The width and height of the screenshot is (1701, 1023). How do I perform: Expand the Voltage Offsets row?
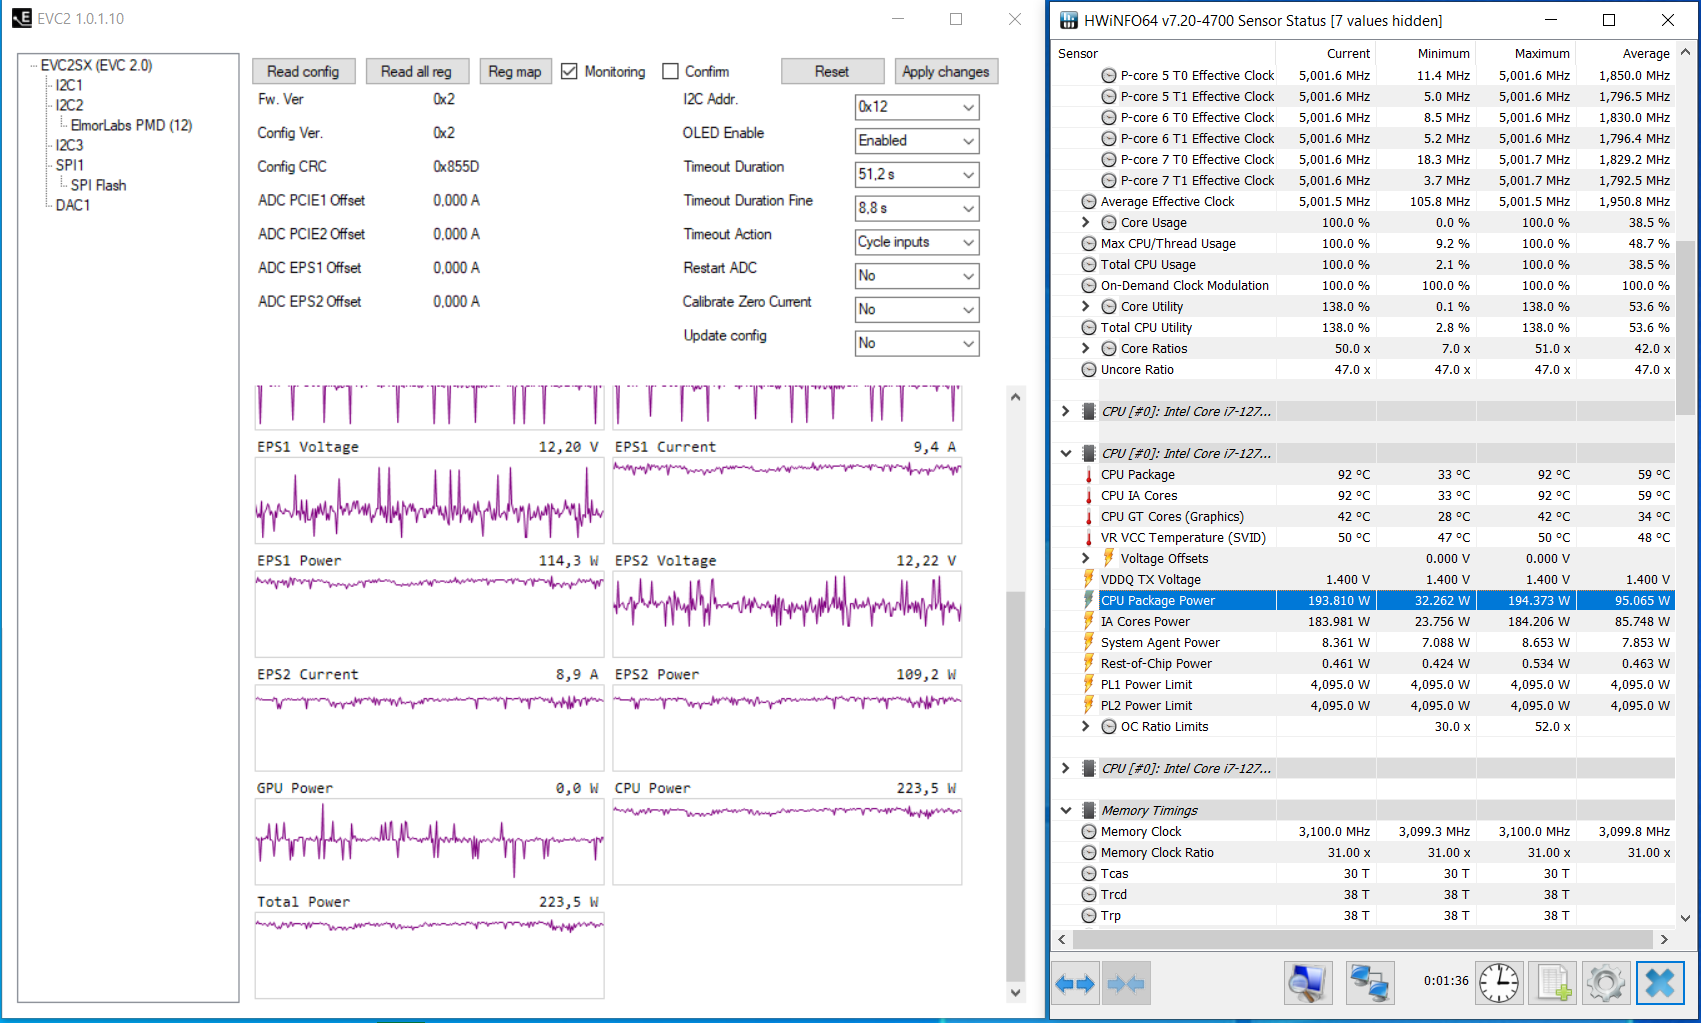click(1086, 559)
